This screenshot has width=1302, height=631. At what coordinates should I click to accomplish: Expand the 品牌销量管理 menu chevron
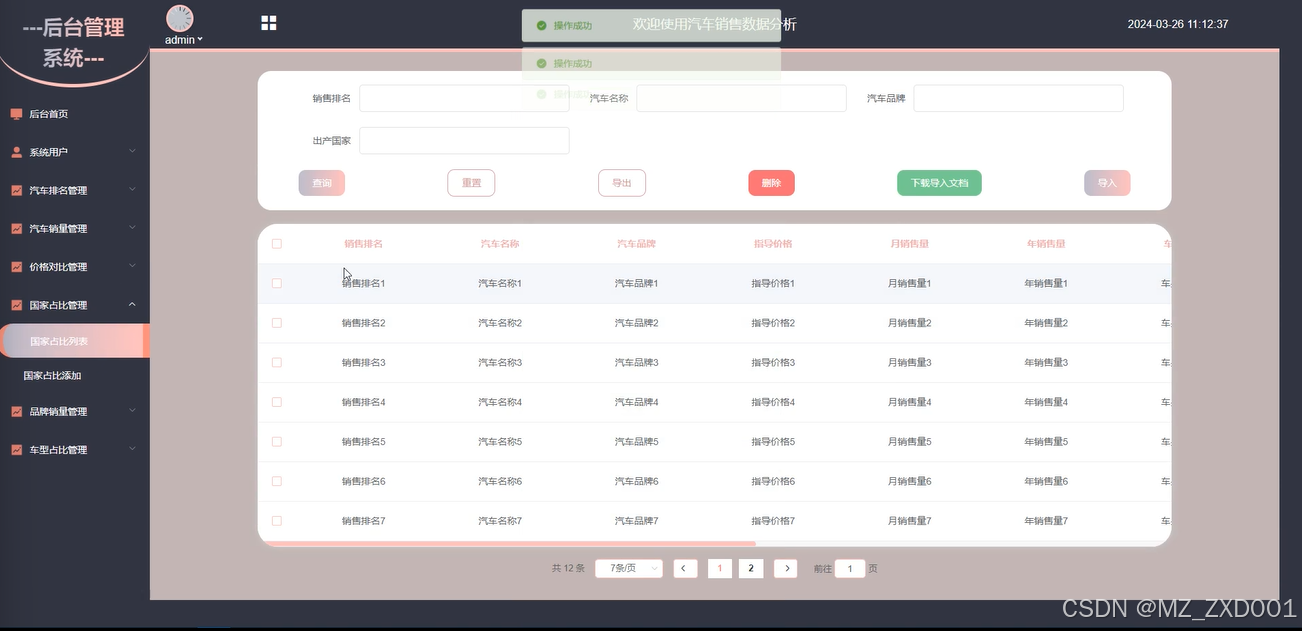coord(132,411)
